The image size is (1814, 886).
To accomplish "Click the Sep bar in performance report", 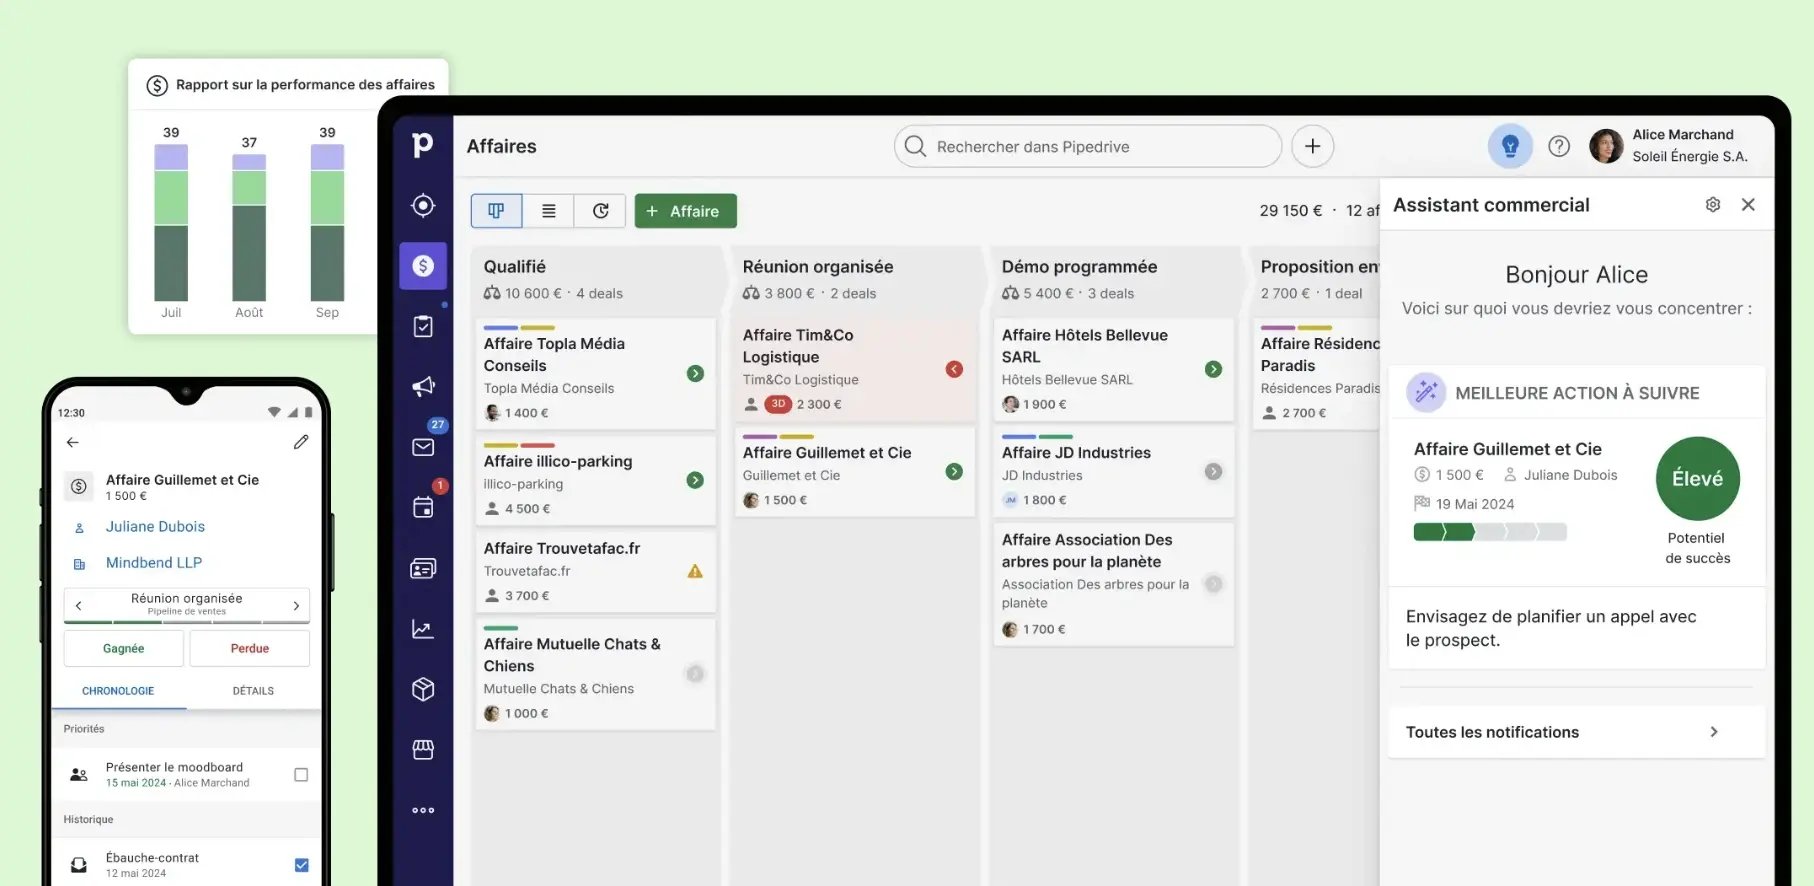I will [x=327, y=222].
